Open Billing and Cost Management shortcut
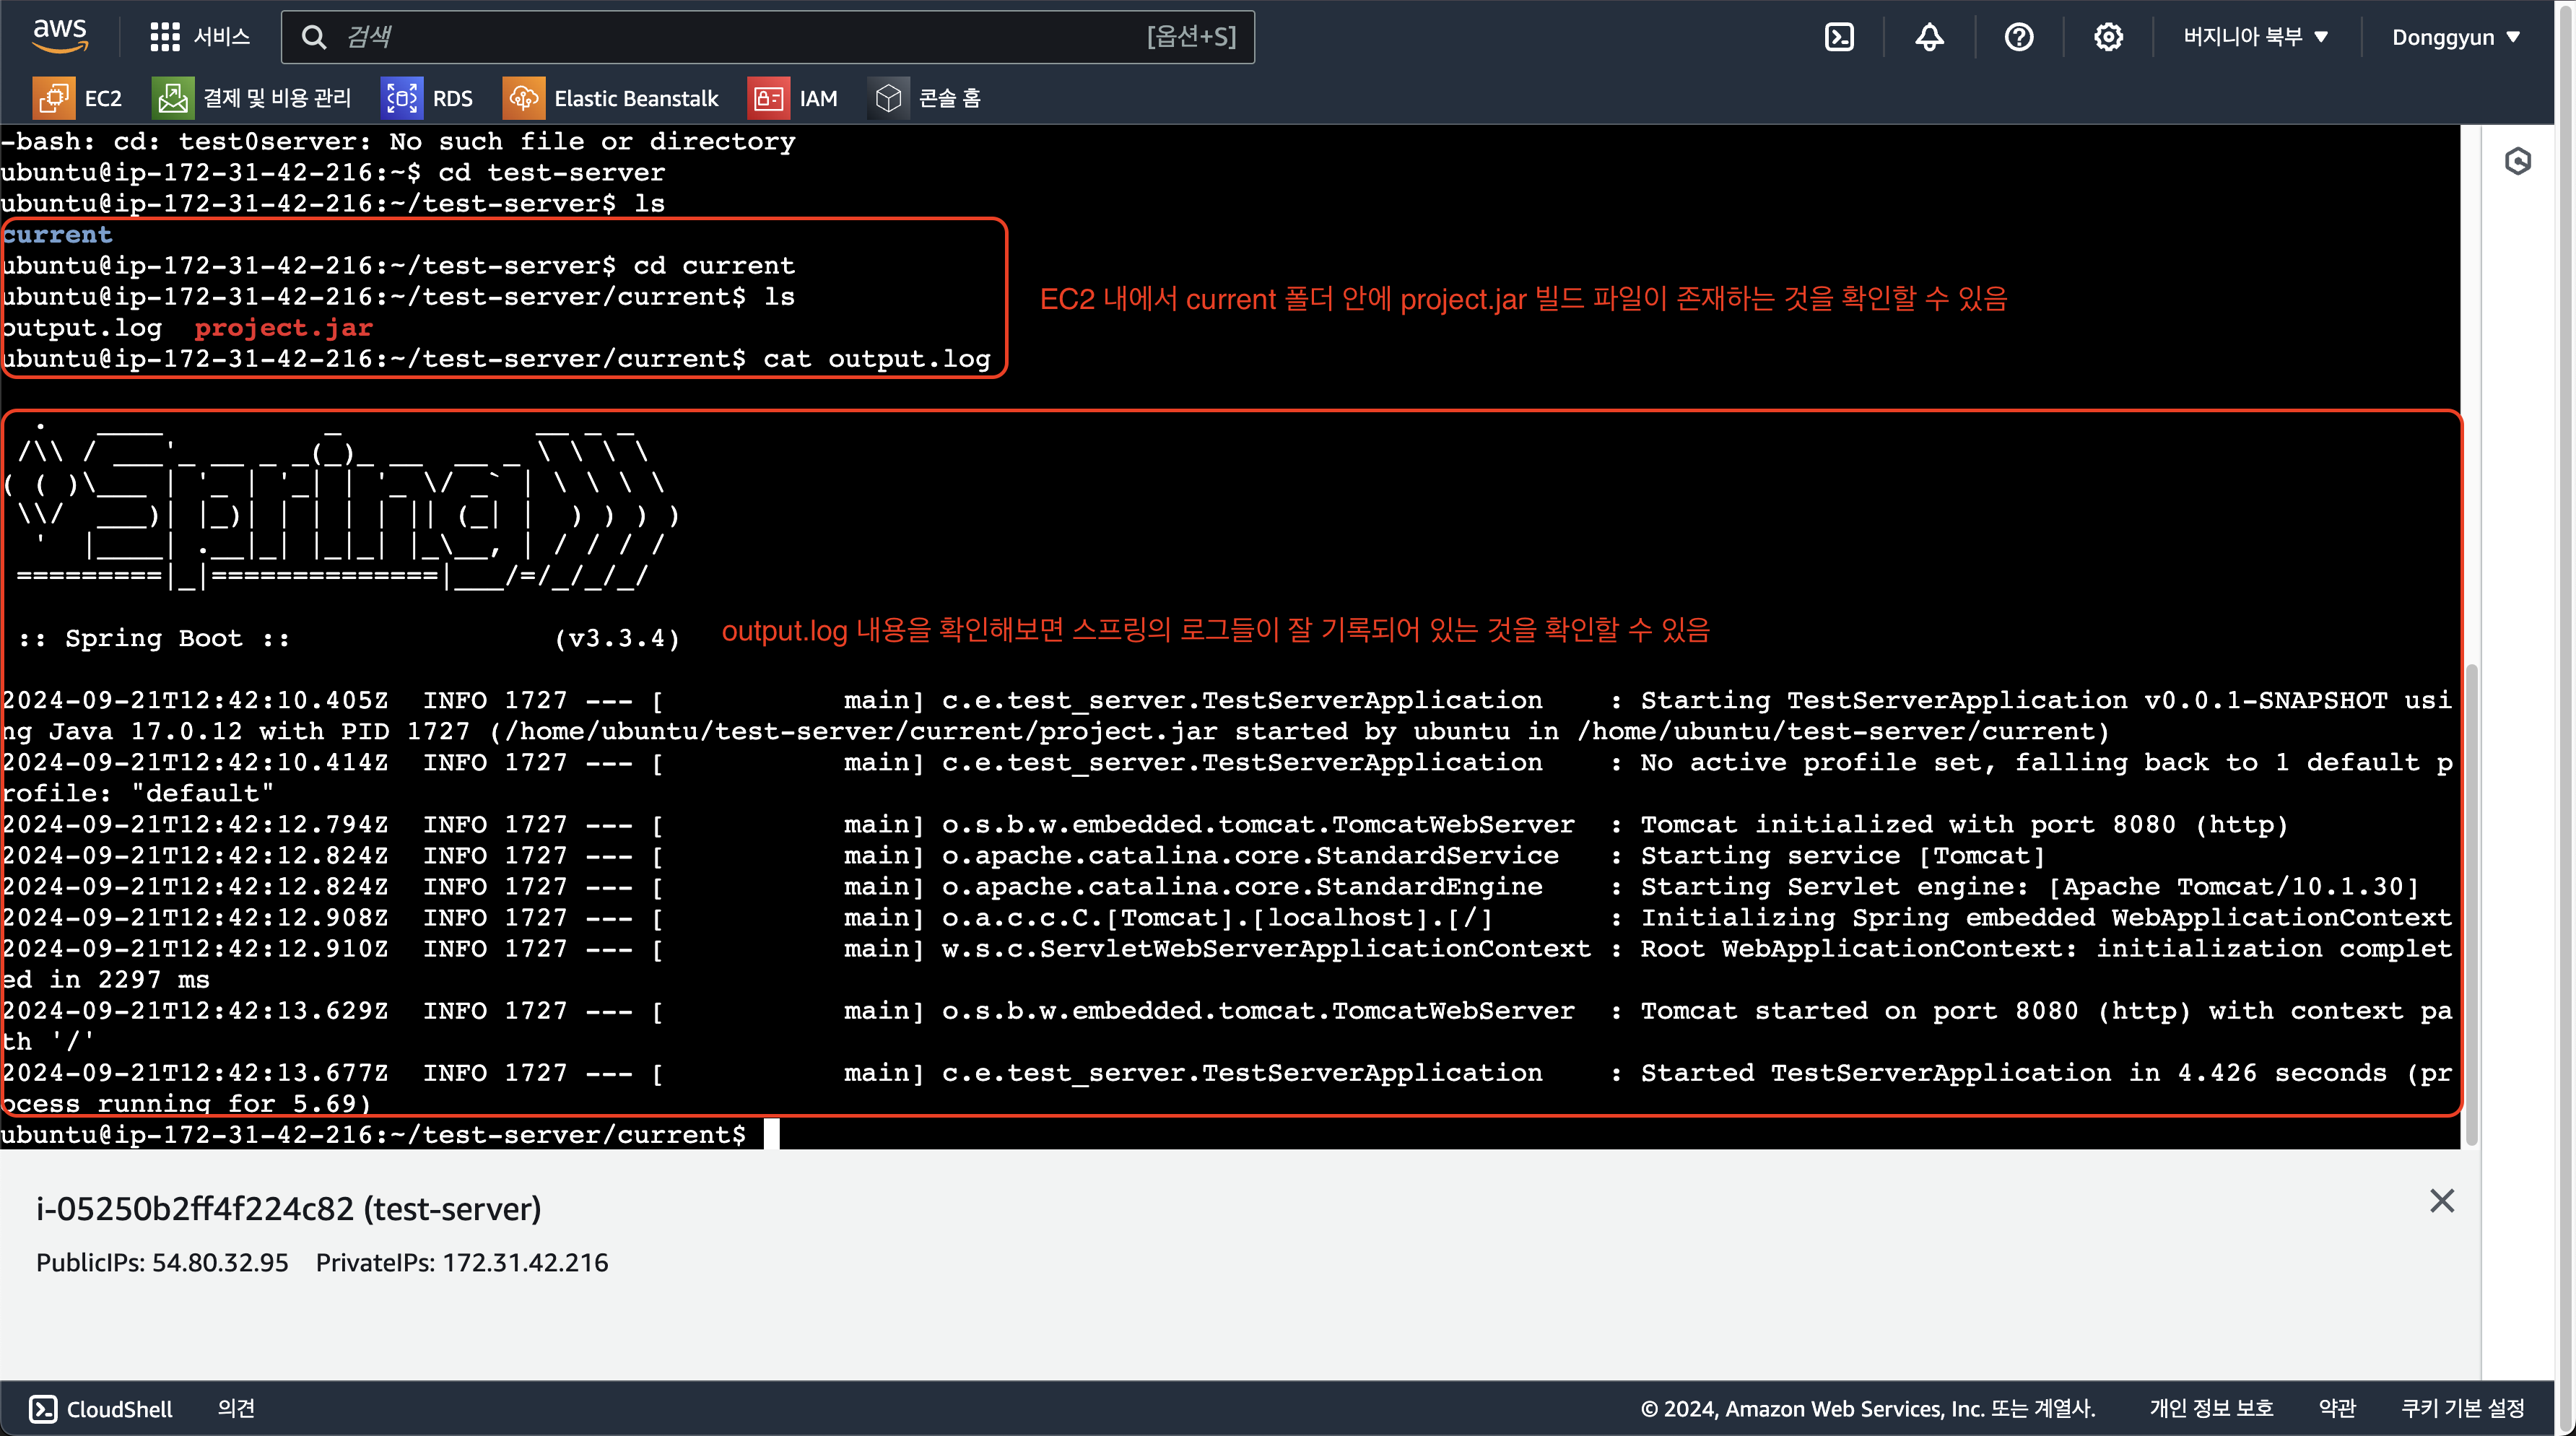This screenshot has width=2576, height=1436. [x=252, y=98]
